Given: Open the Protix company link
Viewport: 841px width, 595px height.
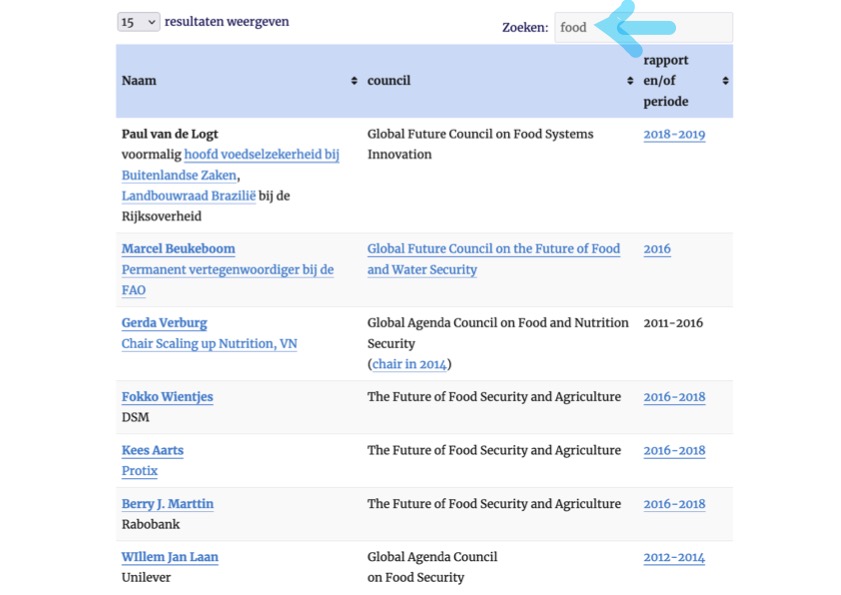Looking at the screenshot, I should pos(139,471).
